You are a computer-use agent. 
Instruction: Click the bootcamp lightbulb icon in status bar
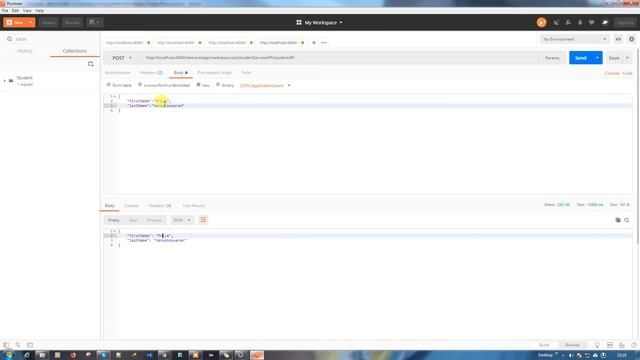point(597,345)
